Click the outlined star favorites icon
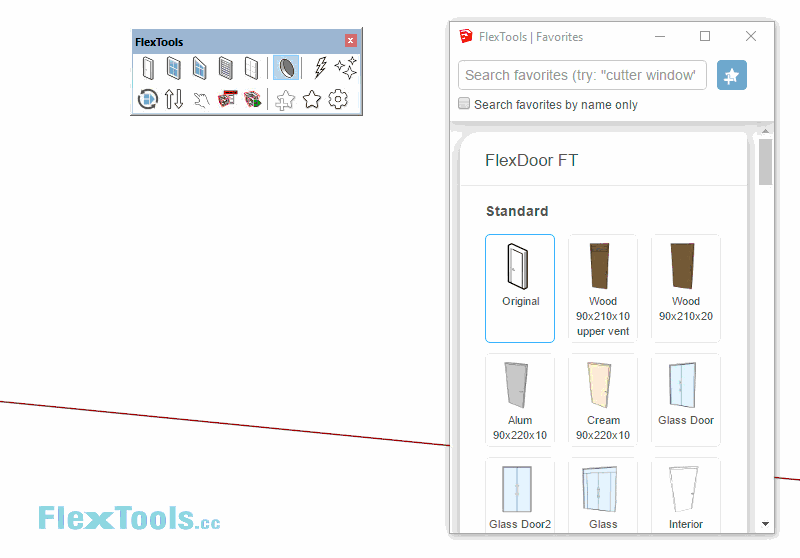 coord(312,99)
